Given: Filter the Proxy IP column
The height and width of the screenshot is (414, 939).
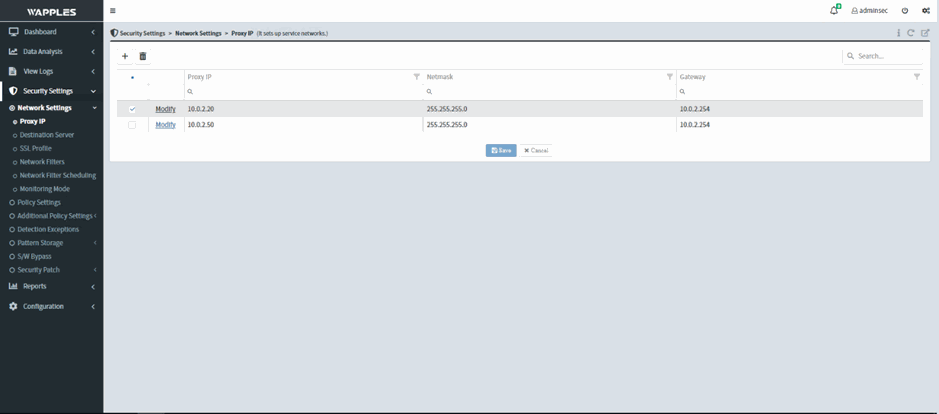Looking at the screenshot, I should 417,77.
